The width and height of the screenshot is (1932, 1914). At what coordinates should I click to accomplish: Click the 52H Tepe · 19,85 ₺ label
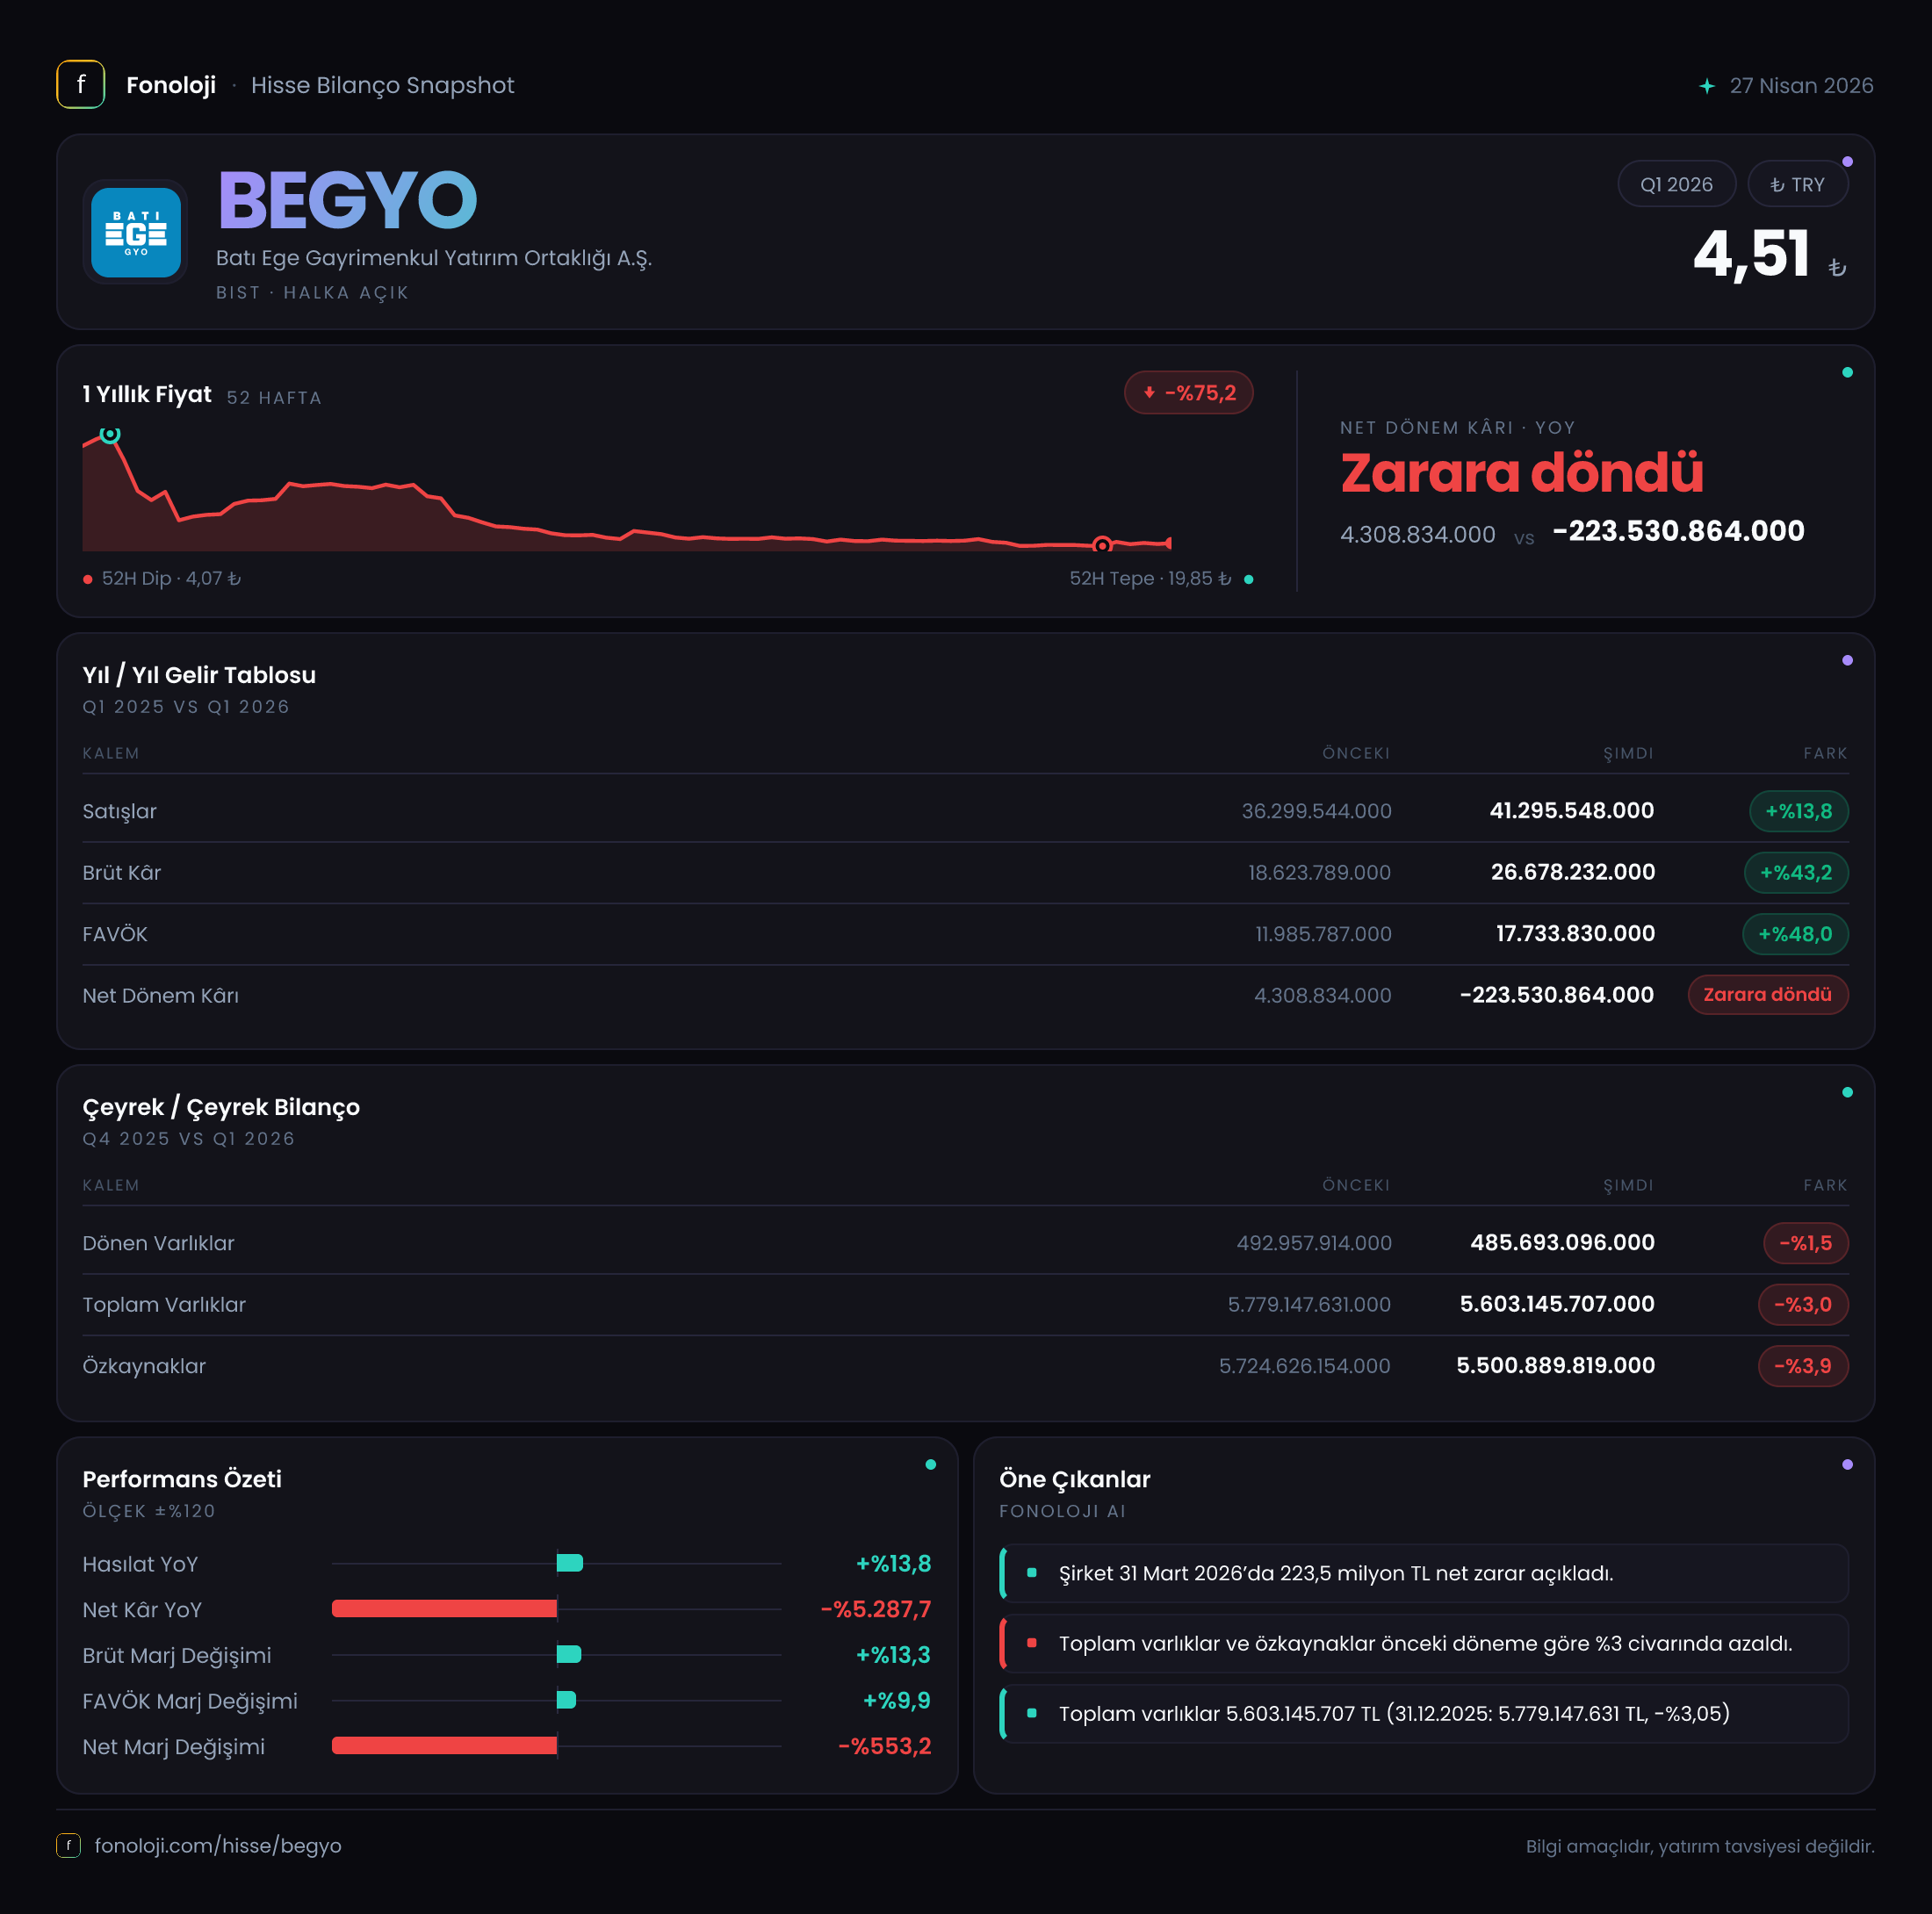[x=1150, y=579]
